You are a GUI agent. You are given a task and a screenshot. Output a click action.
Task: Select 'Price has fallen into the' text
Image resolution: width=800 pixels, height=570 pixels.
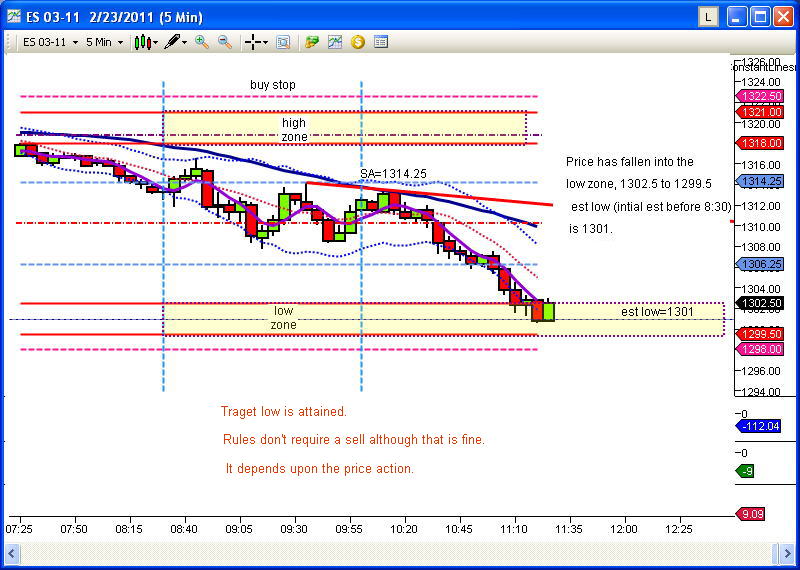630,162
